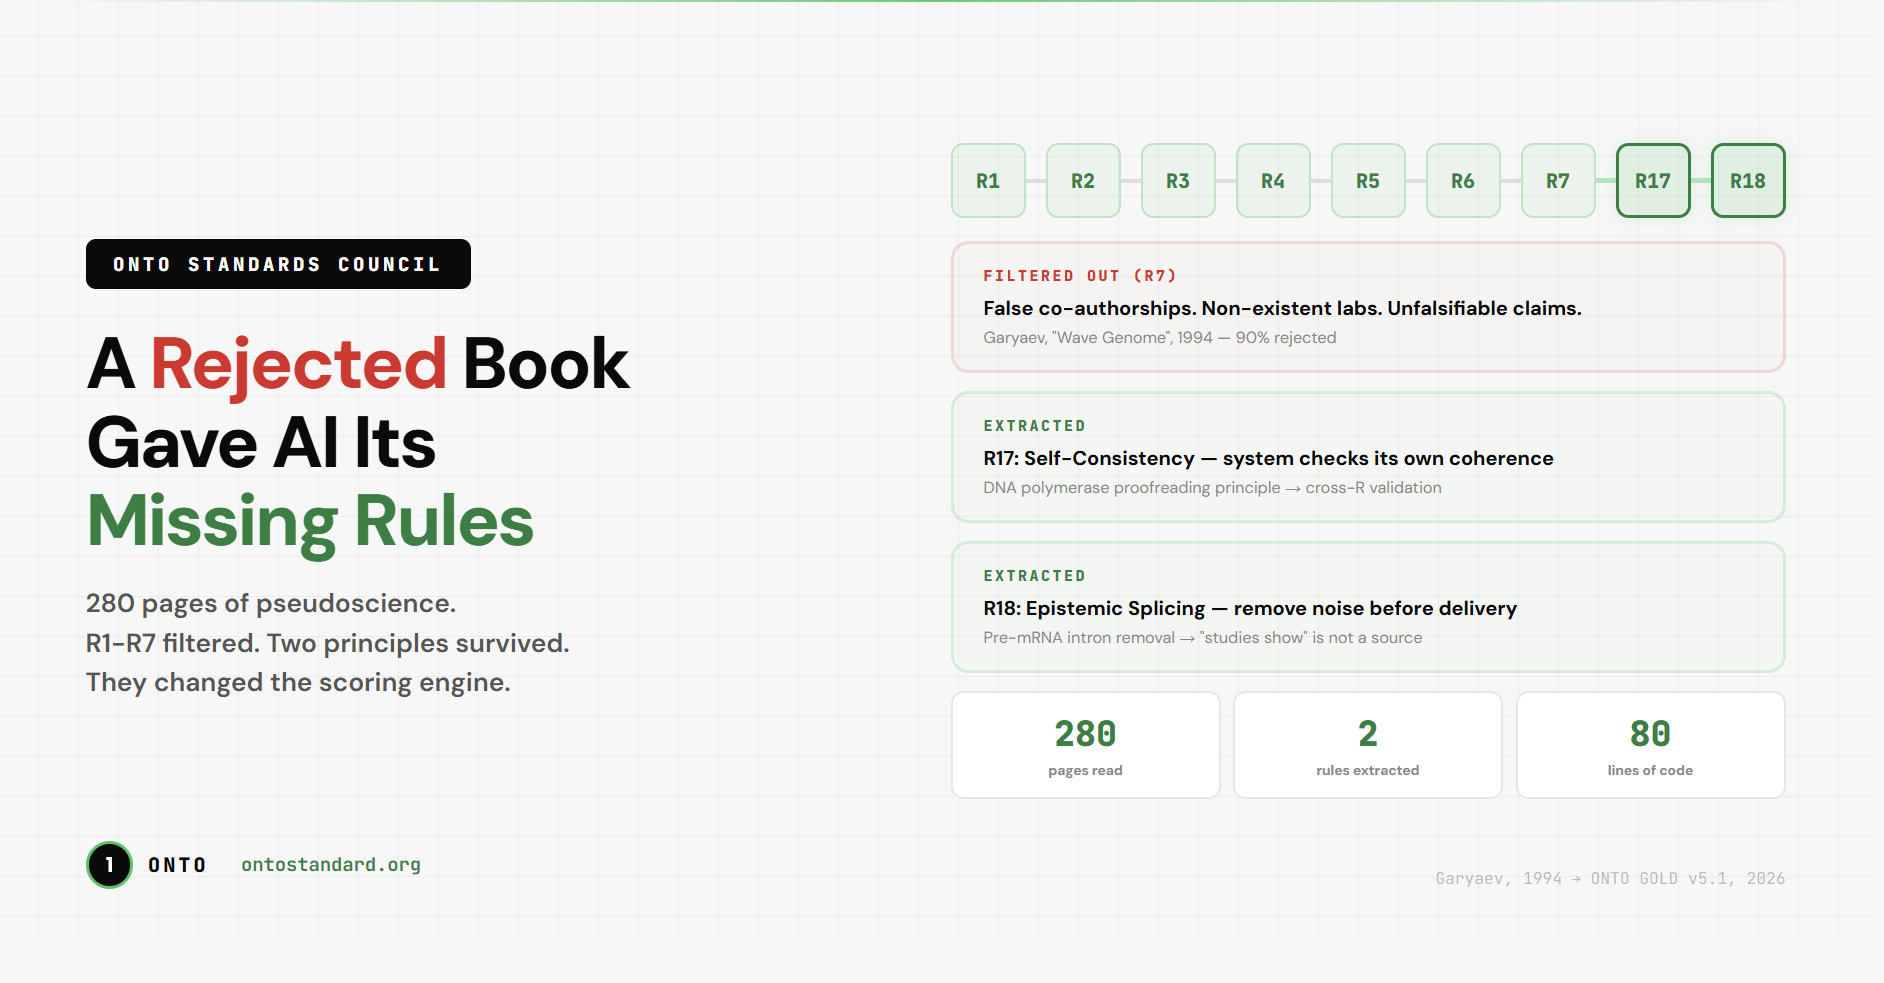Screen dimensions: 1884x983
Task: Select the R4 rule chip
Action: 1273,181
